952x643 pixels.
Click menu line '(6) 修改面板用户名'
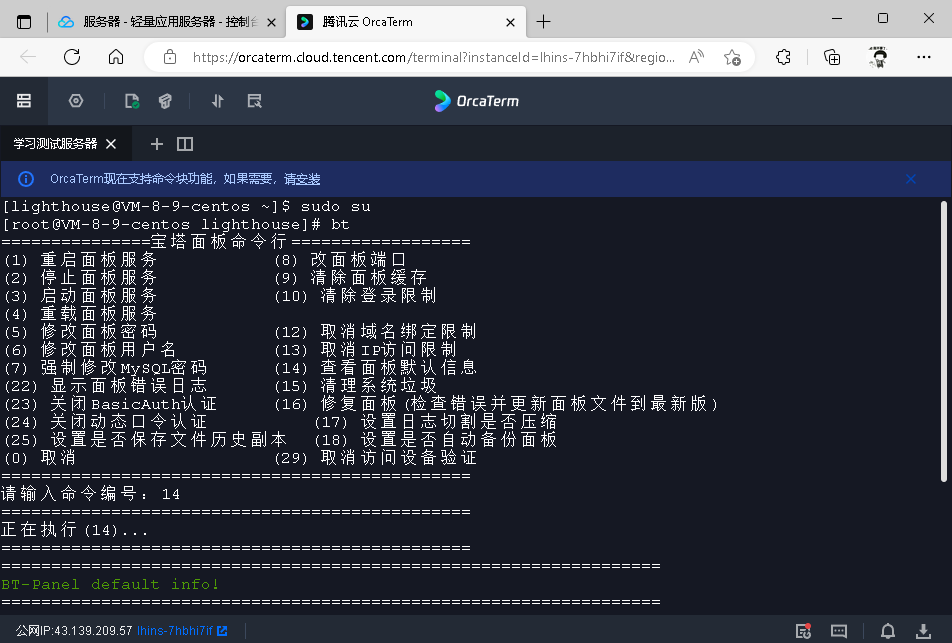tap(90, 350)
